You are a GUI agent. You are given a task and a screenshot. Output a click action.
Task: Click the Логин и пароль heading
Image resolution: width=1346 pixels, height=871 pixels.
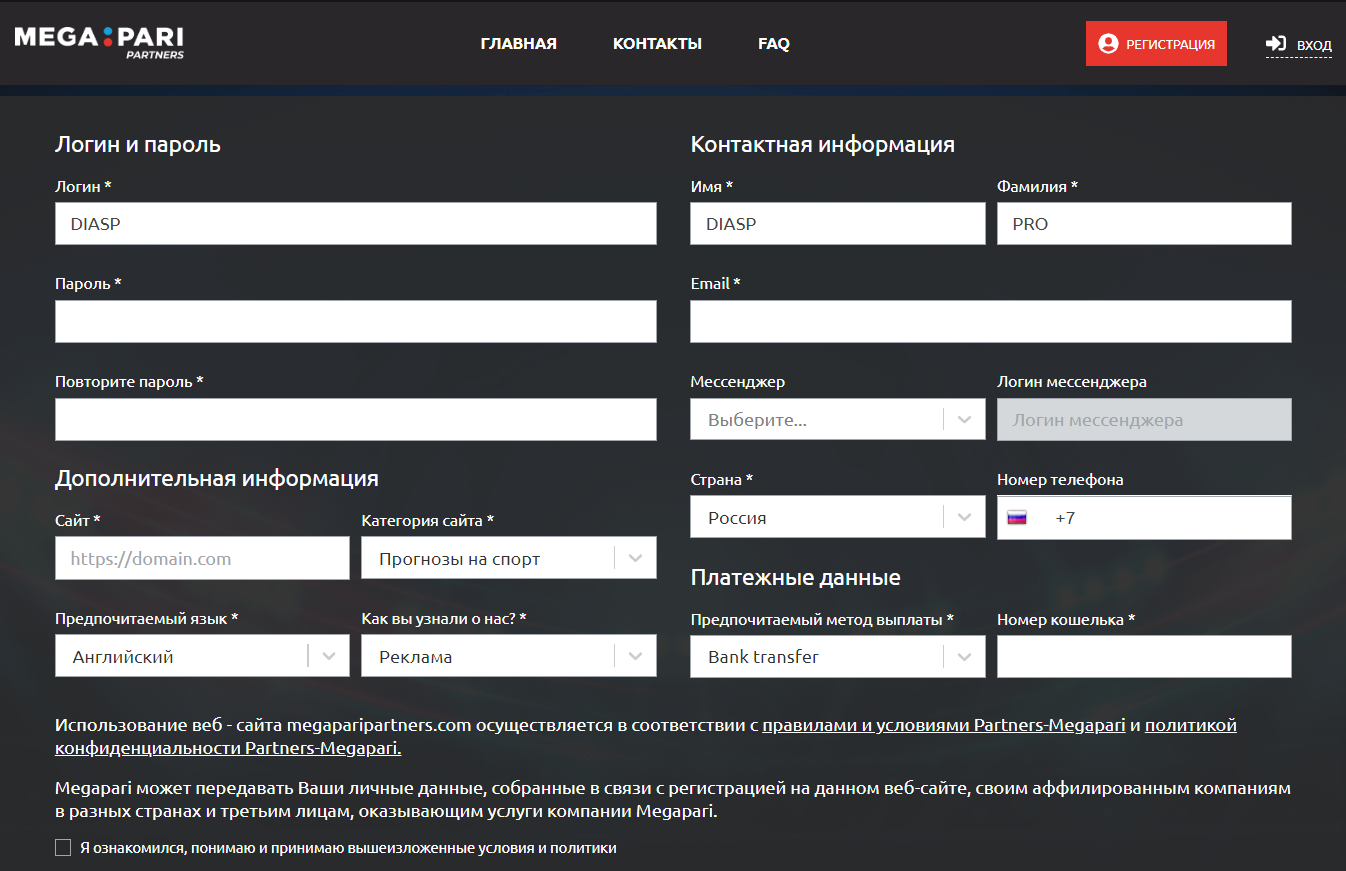(x=138, y=144)
